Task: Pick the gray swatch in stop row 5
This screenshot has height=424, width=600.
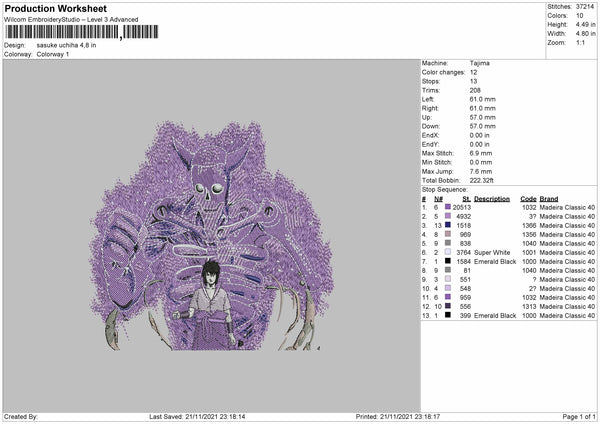Action: 448,243
